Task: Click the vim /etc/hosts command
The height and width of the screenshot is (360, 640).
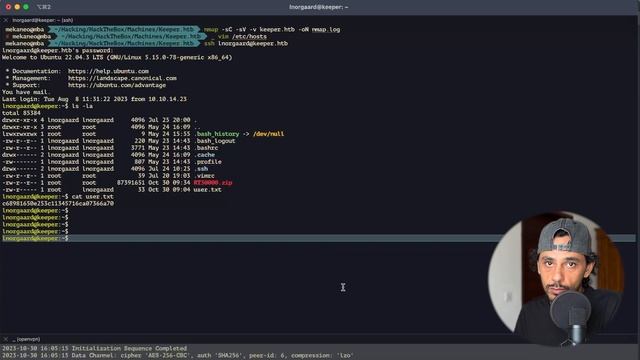Action: (242, 36)
